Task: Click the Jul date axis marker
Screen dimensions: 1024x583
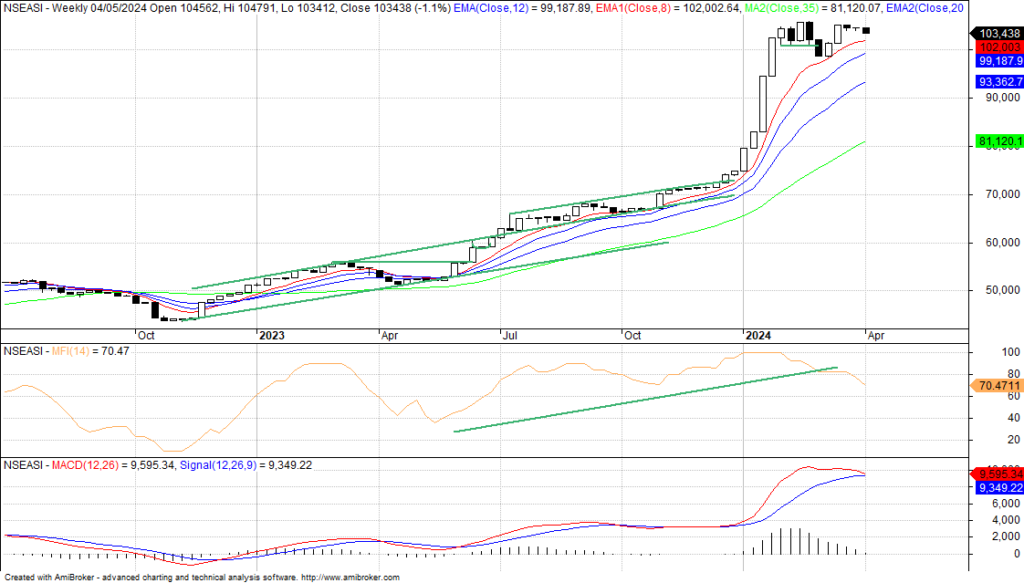Action: 509,337
